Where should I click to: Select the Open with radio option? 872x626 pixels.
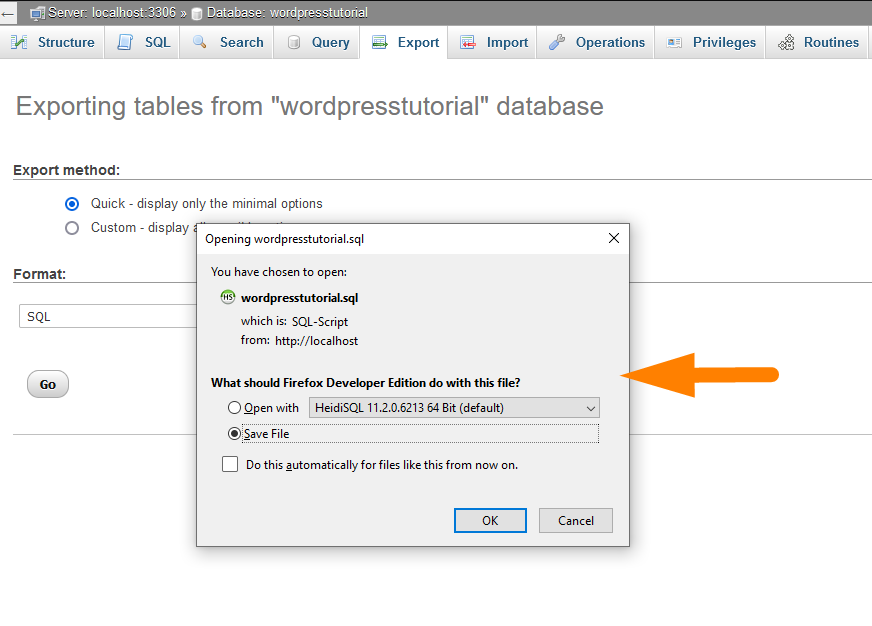(235, 408)
